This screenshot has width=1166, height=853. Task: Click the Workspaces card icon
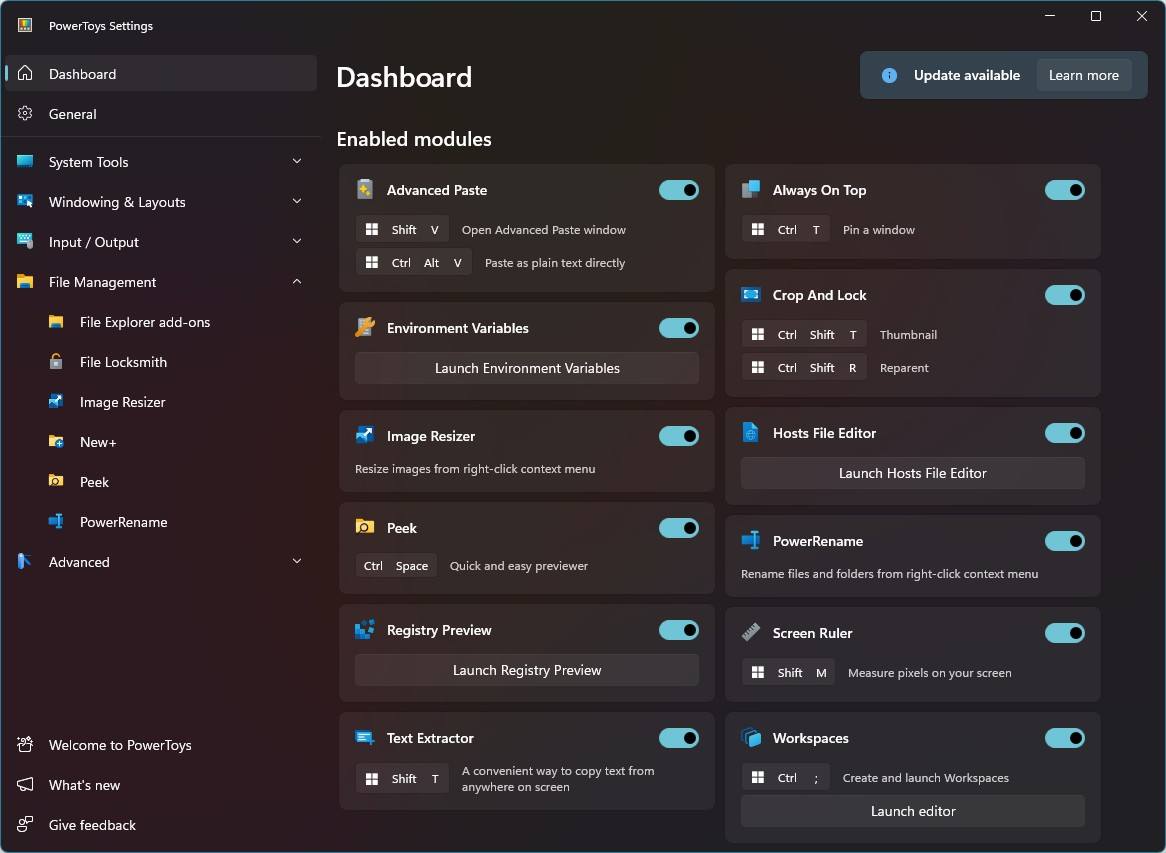751,738
